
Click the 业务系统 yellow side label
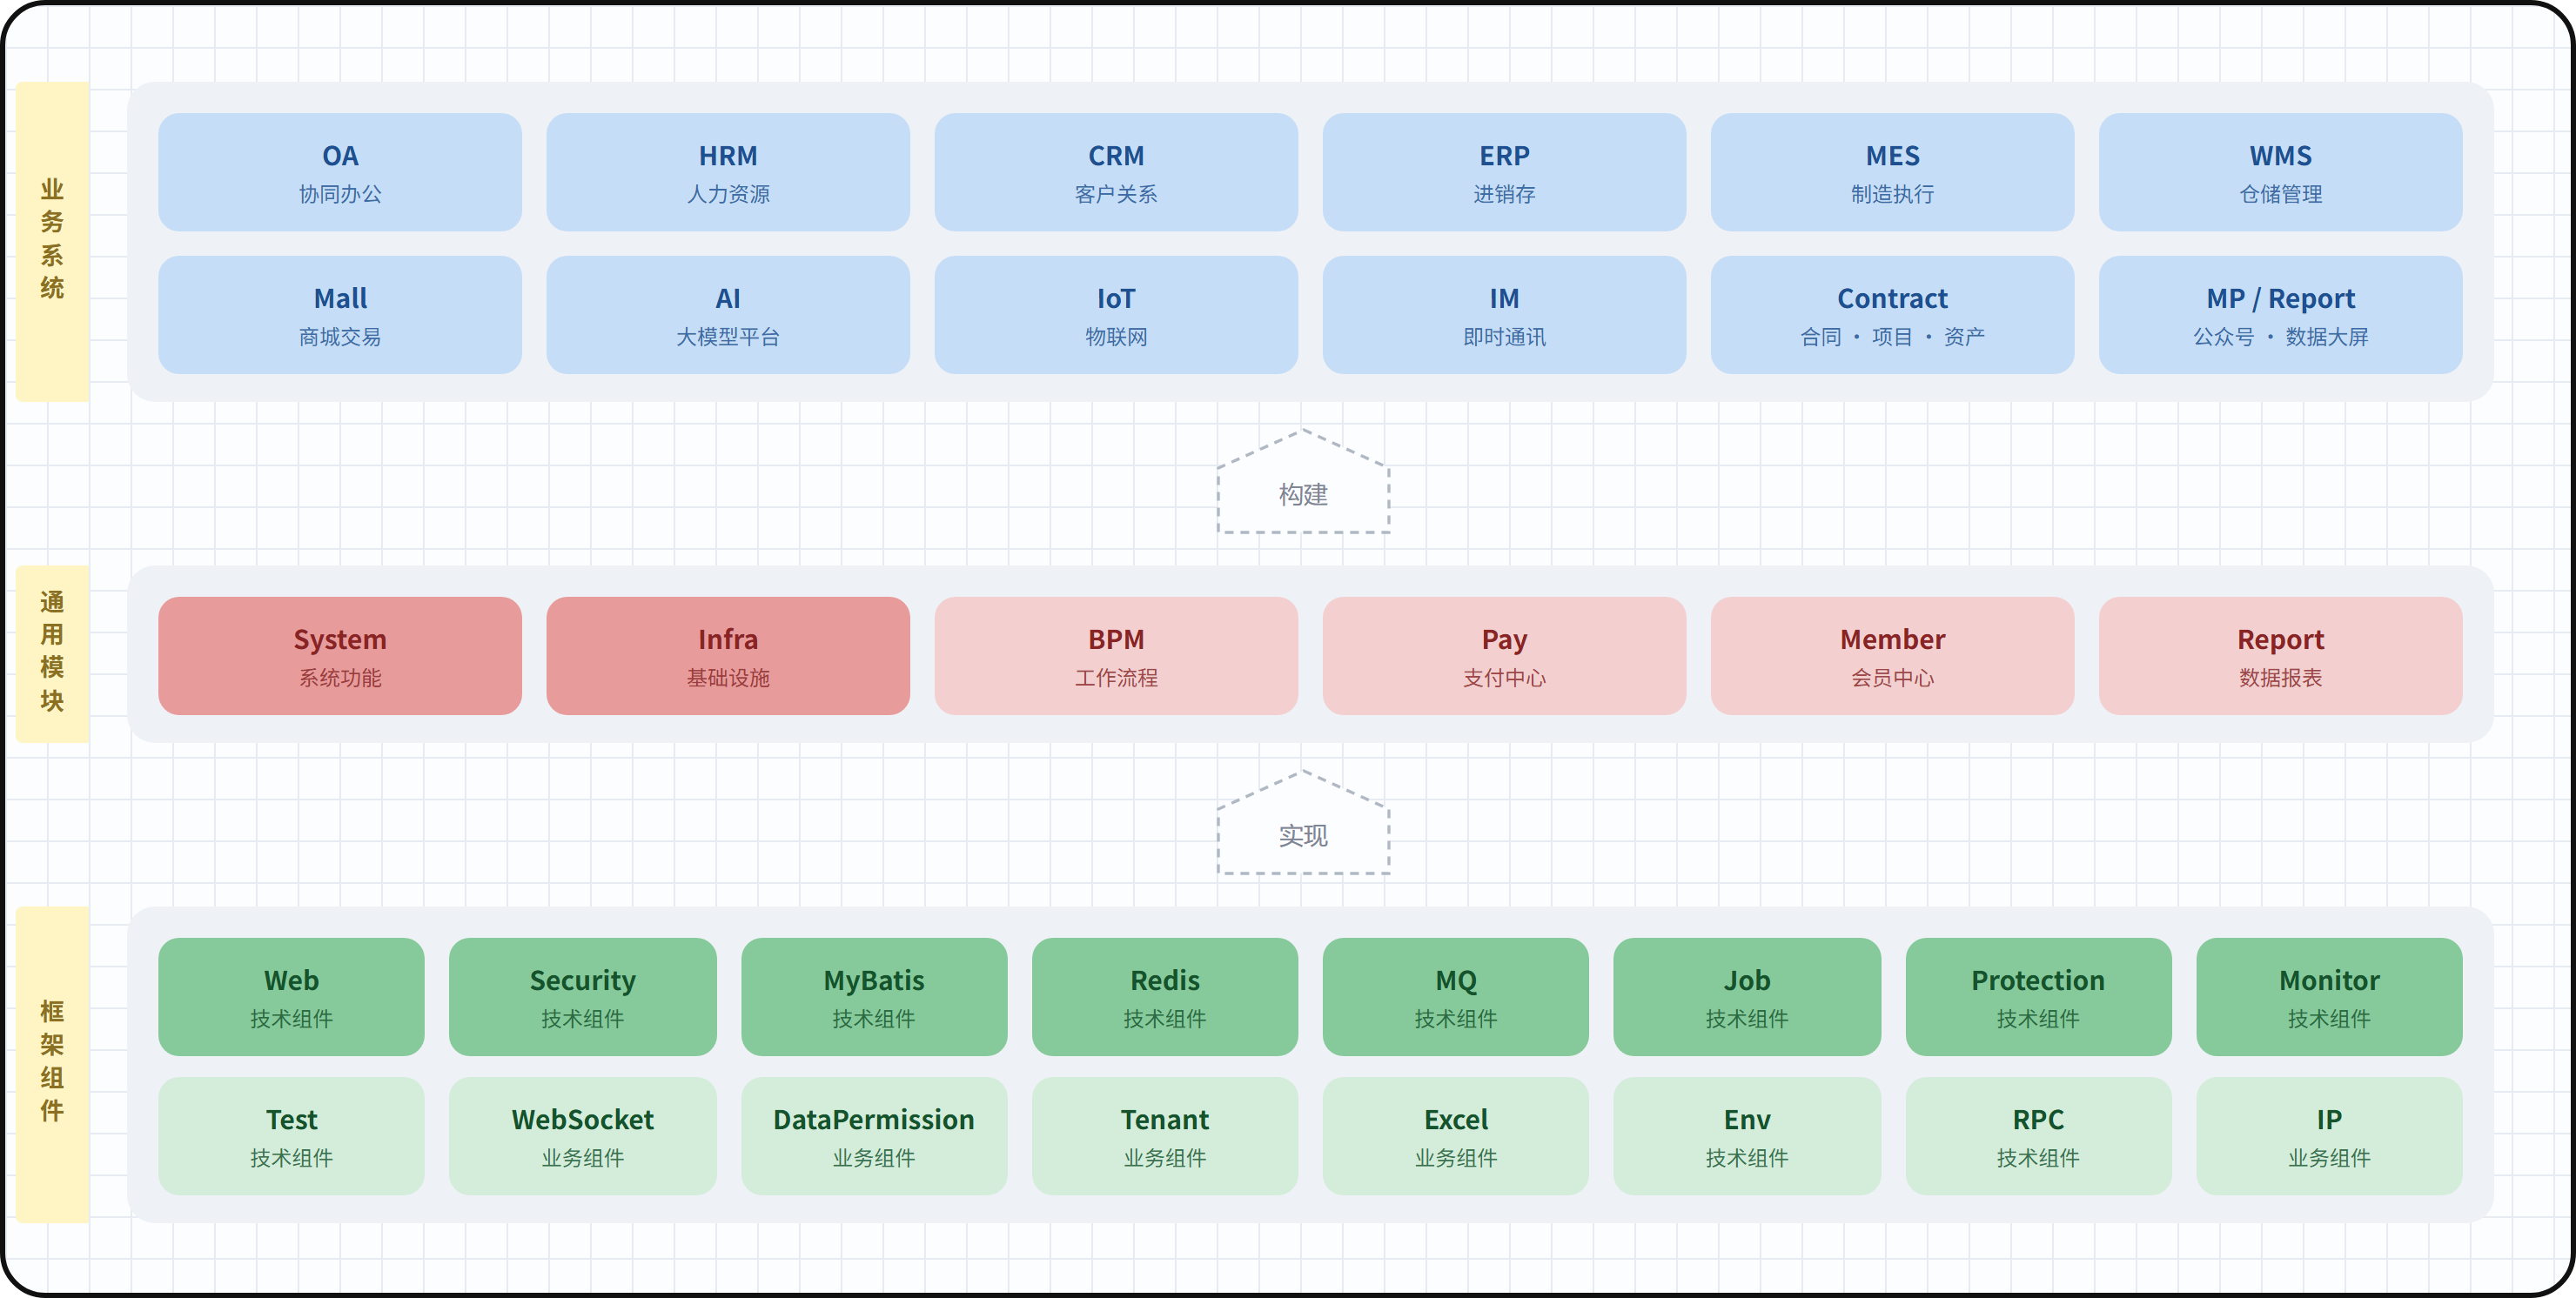(x=53, y=241)
